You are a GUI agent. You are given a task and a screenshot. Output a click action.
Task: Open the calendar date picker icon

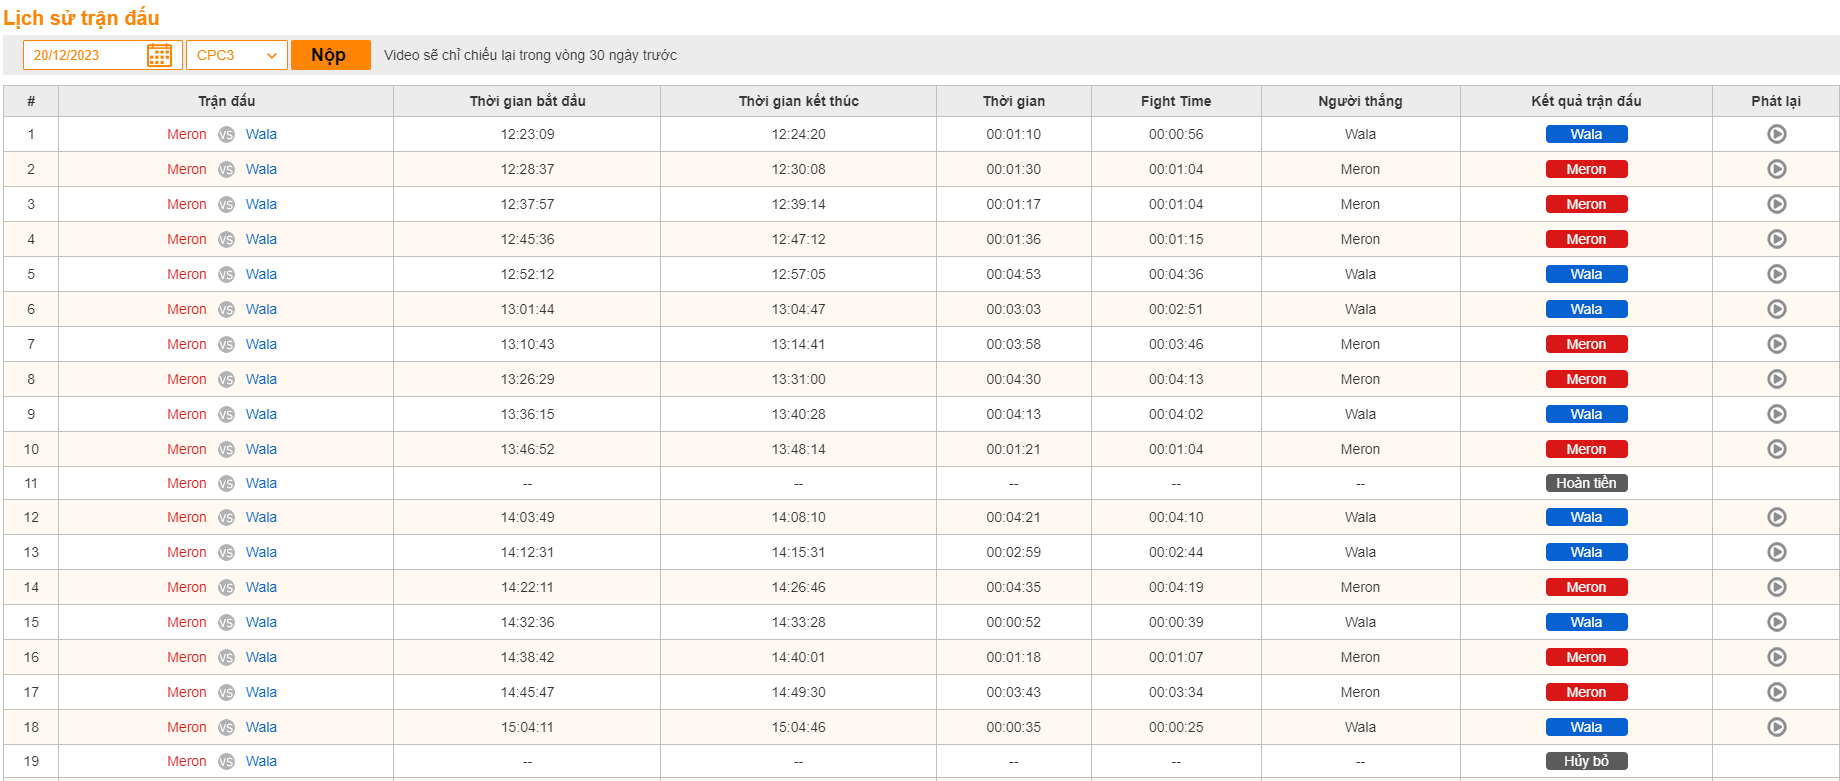[159, 55]
